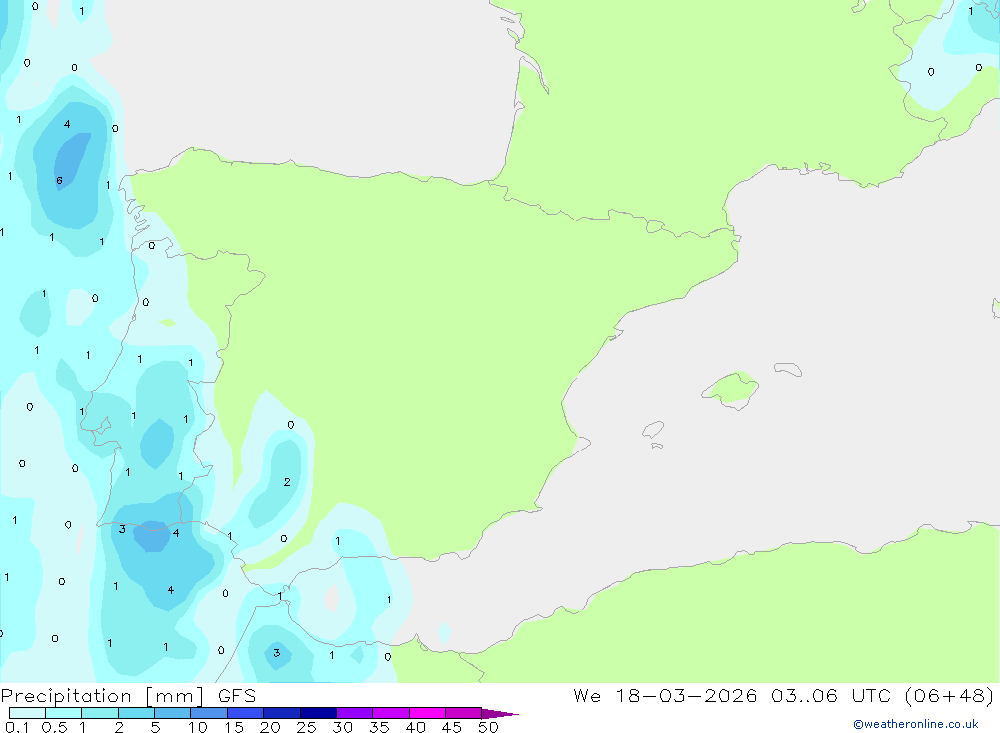
Task: Click the 0.5–1 mm legend color box
Action: (63, 713)
